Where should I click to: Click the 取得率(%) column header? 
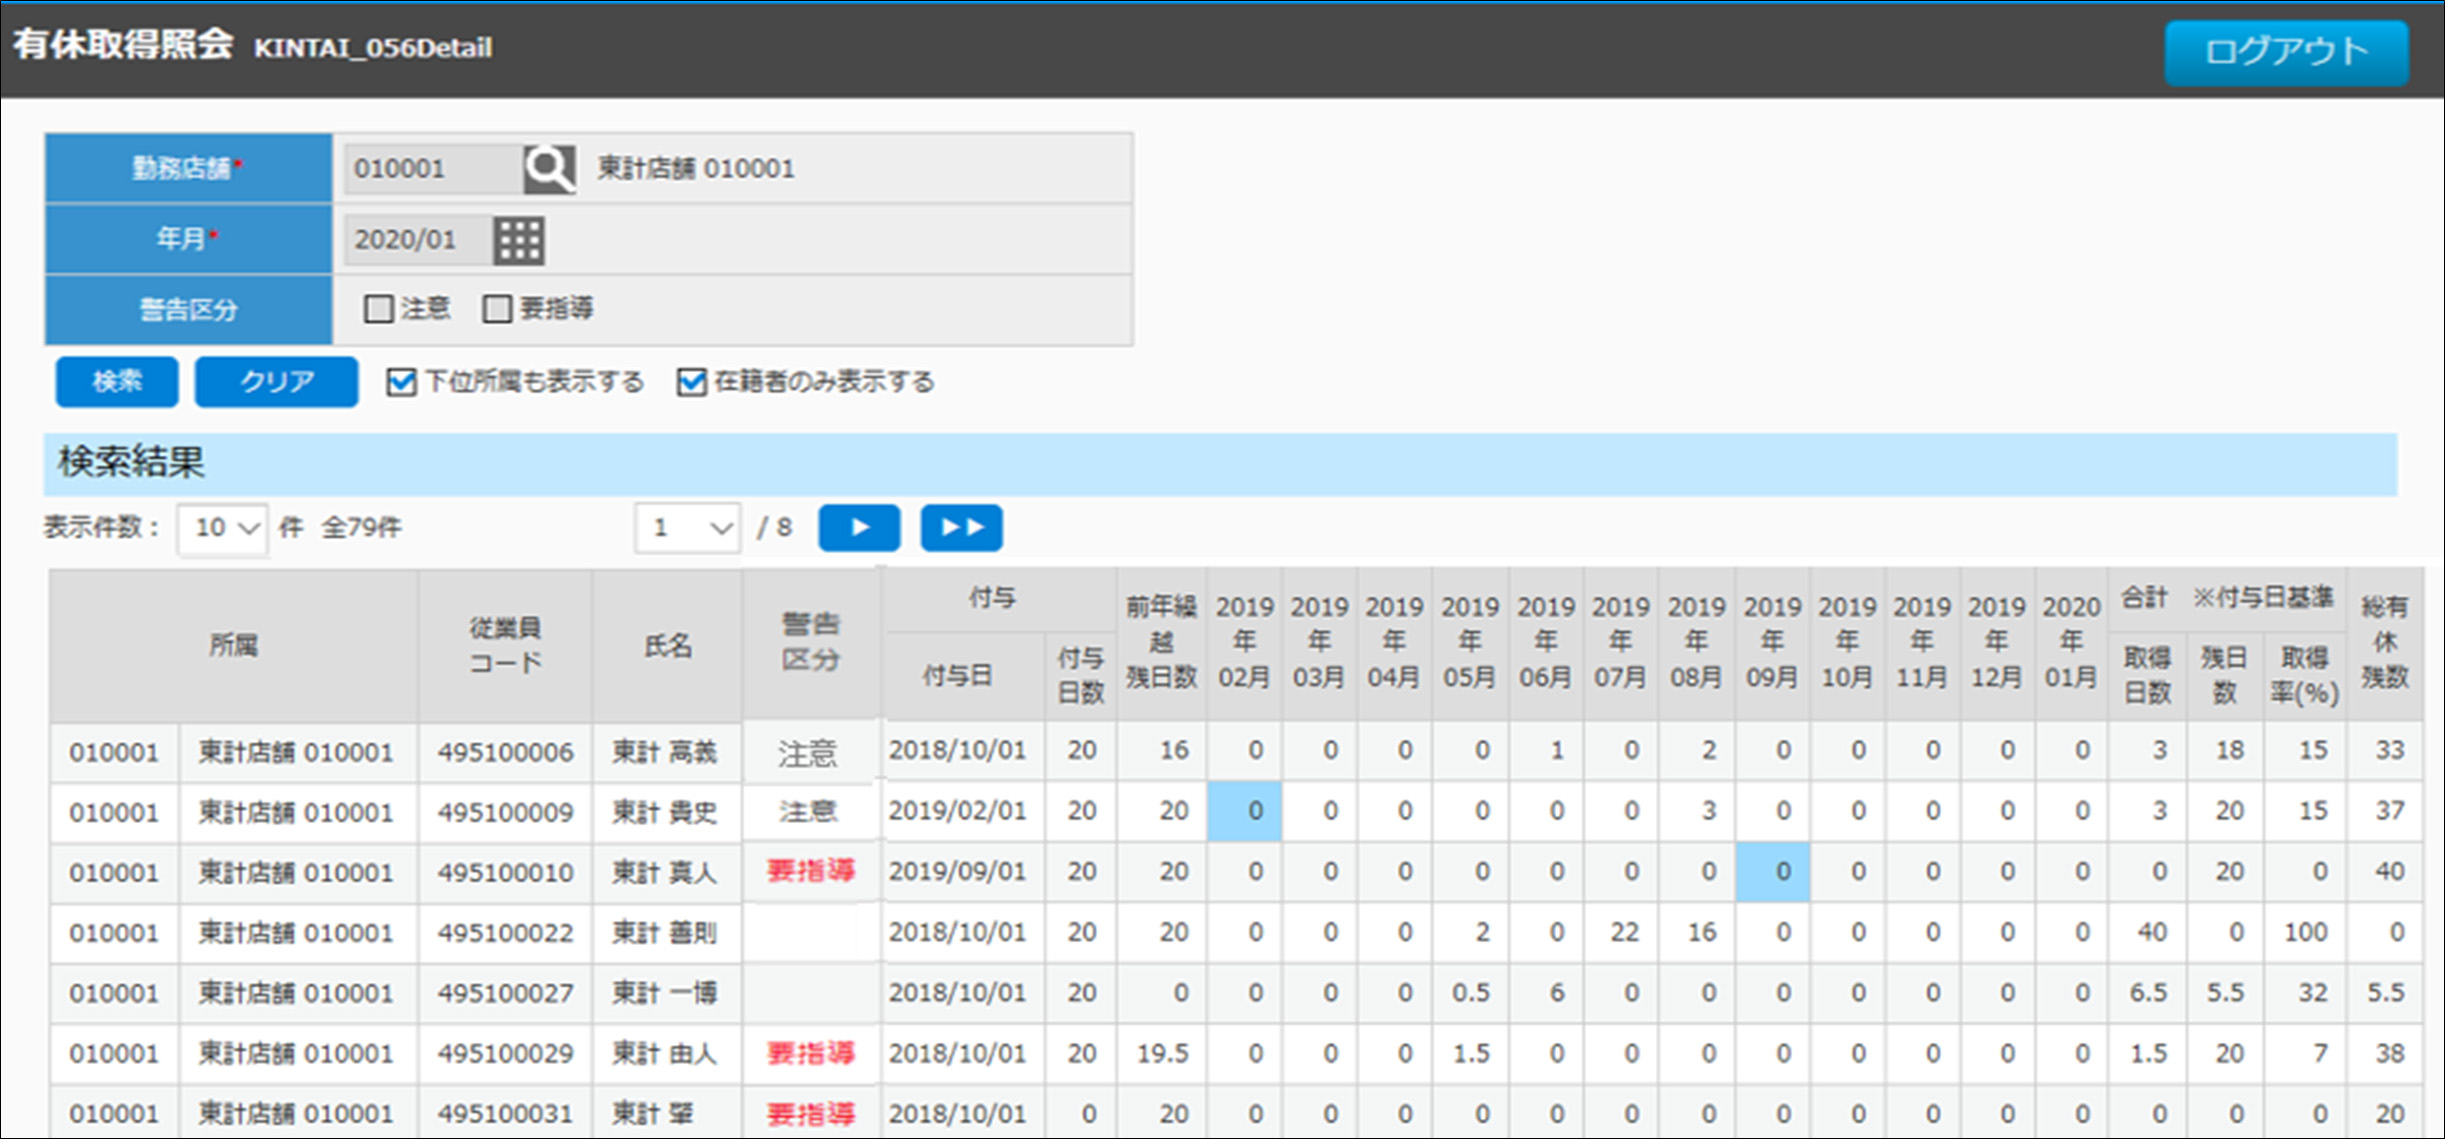click(x=2305, y=676)
